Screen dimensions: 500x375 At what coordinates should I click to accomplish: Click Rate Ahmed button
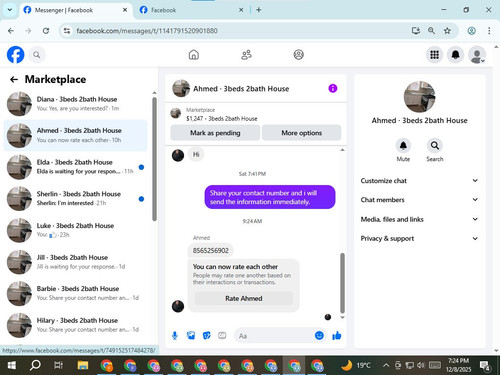click(x=244, y=298)
